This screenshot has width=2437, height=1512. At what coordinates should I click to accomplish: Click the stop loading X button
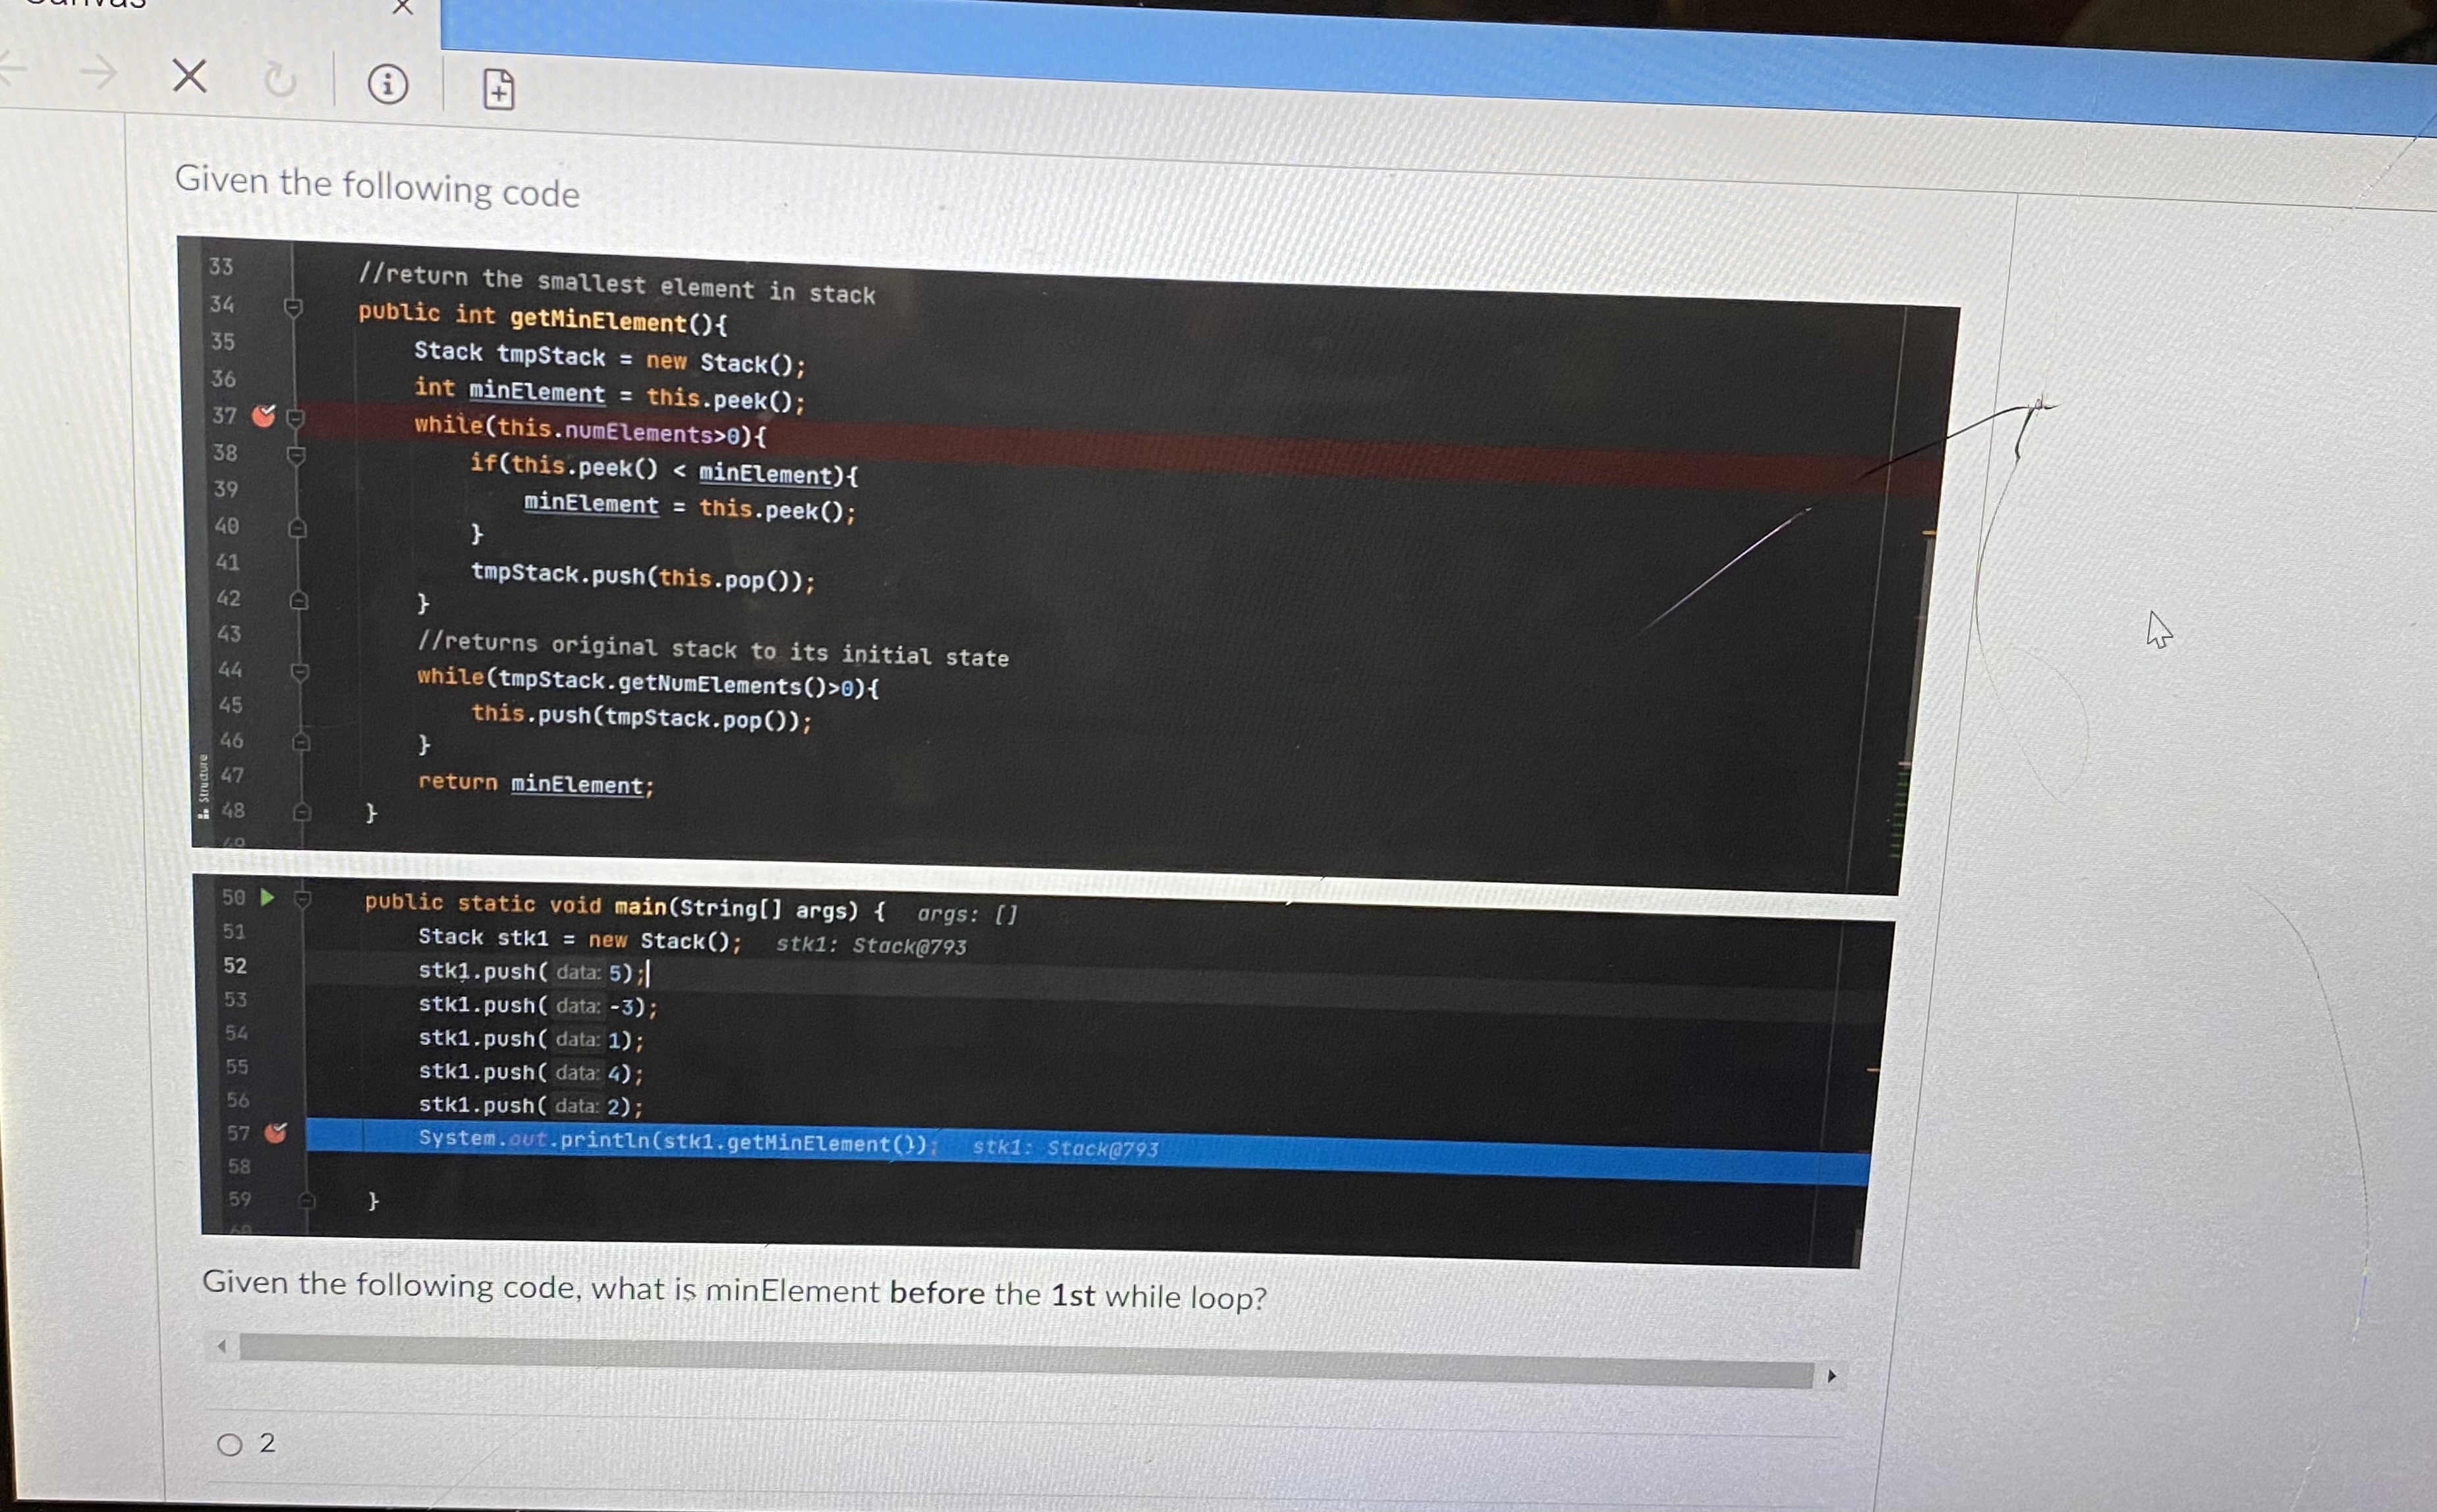coord(189,76)
